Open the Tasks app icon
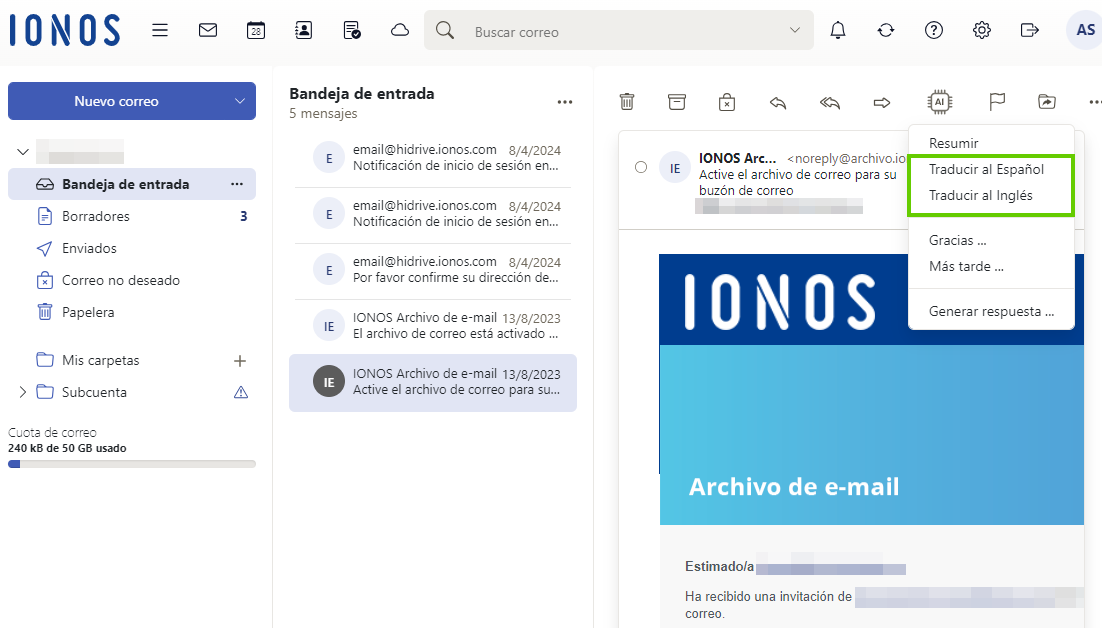Image resolution: width=1102 pixels, height=628 pixels. click(x=351, y=30)
